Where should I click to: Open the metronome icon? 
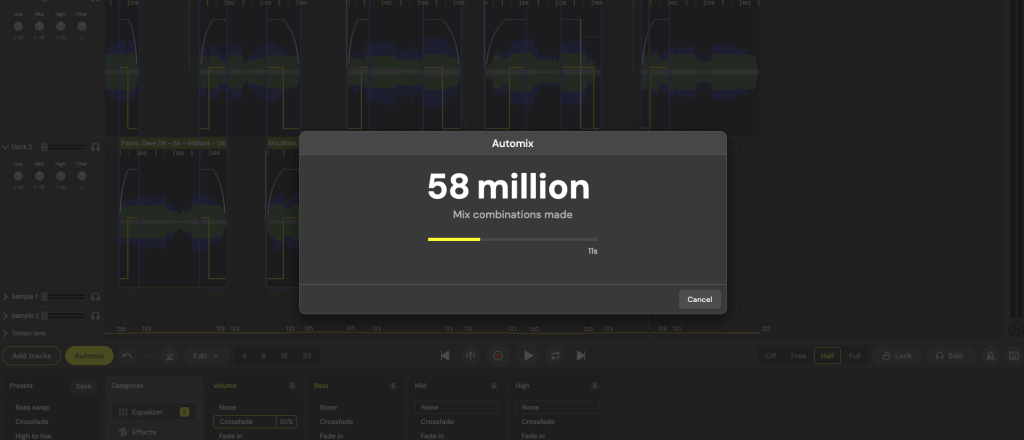pyautogui.click(x=990, y=355)
